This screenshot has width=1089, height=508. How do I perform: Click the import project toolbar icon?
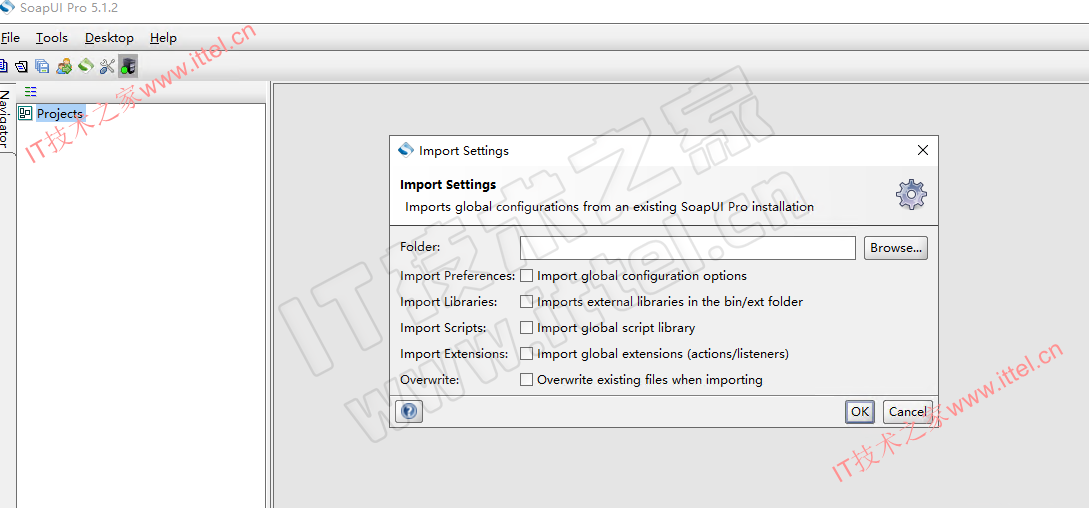pyautogui.click(x=22, y=67)
